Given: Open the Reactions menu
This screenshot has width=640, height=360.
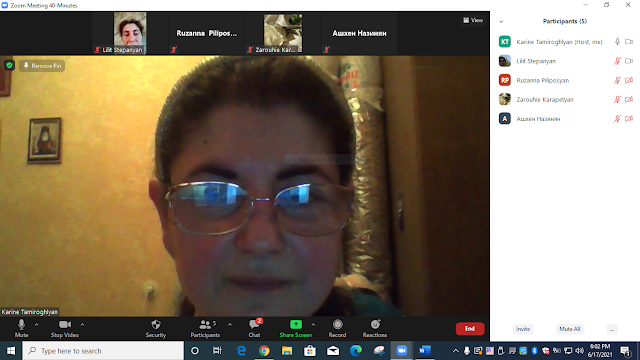Looking at the screenshot, I should 375,329.
